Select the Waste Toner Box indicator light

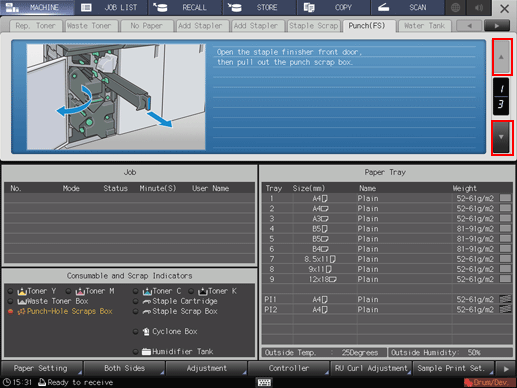(x=10, y=301)
